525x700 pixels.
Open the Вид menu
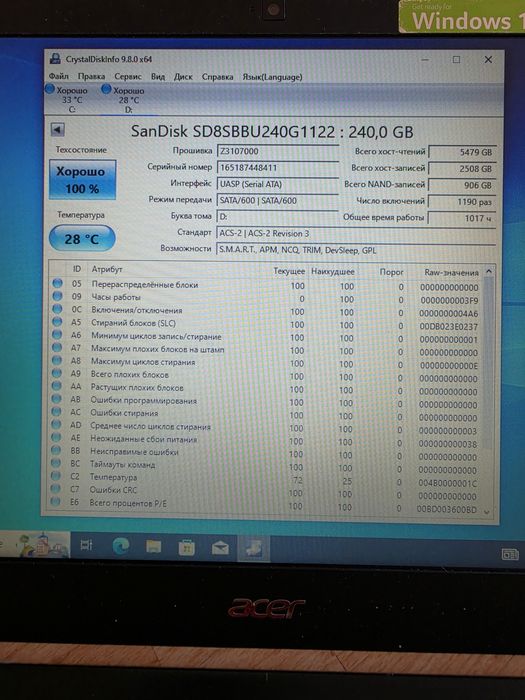point(158,76)
